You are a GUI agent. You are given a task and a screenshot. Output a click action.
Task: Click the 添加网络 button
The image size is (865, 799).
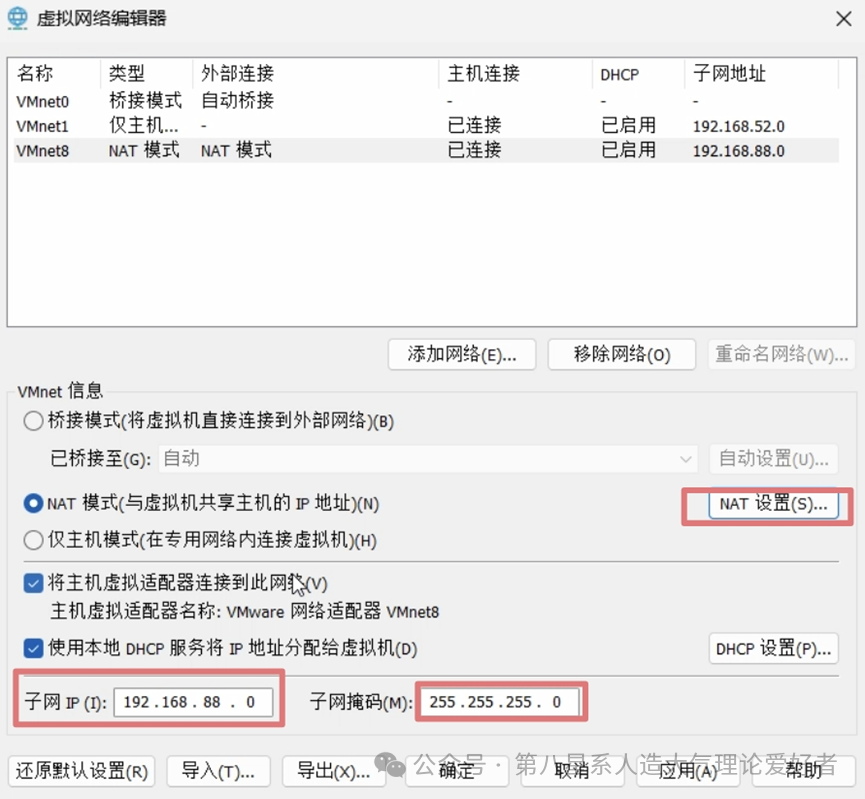point(461,354)
